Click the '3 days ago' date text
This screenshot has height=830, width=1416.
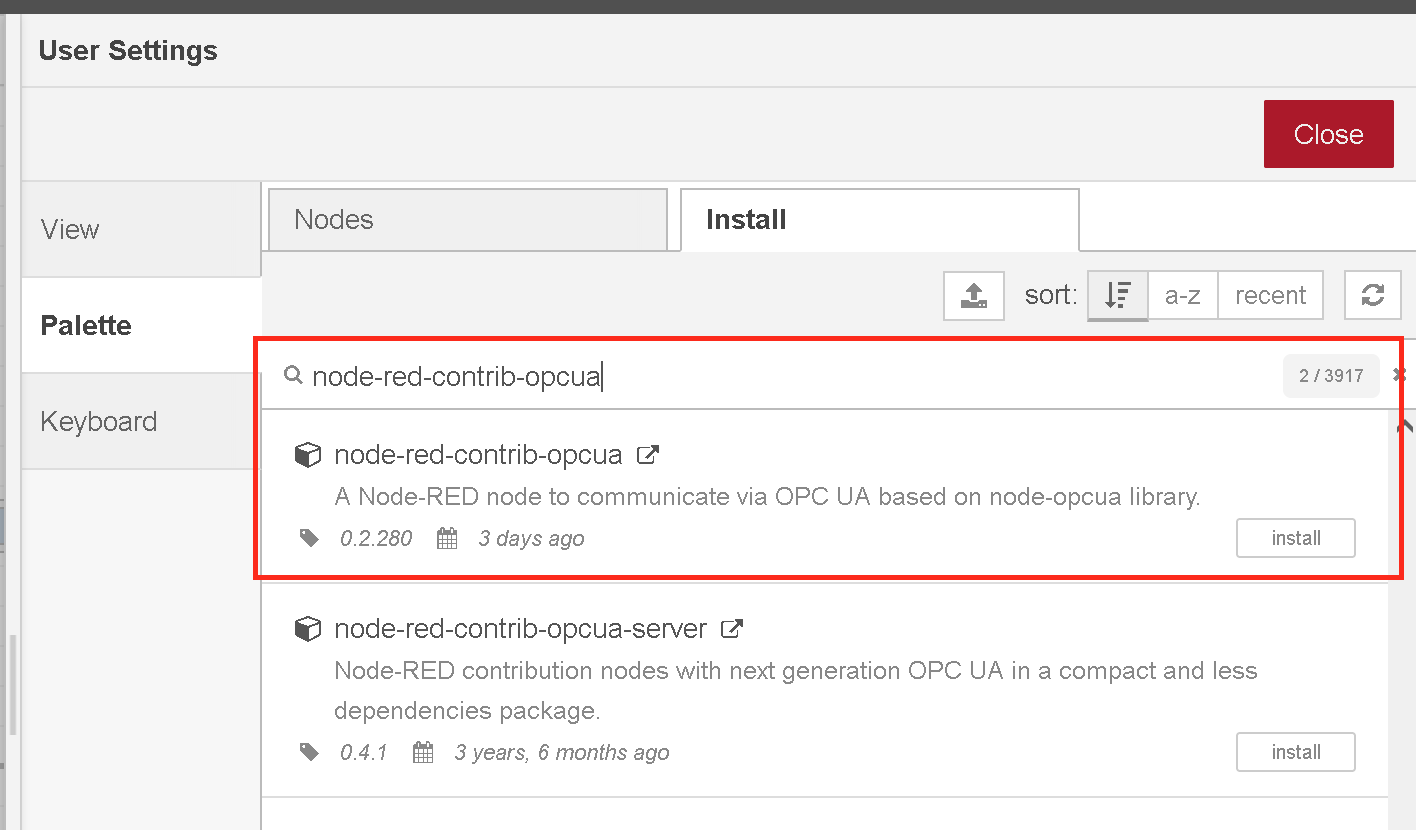click(x=531, y=538)
